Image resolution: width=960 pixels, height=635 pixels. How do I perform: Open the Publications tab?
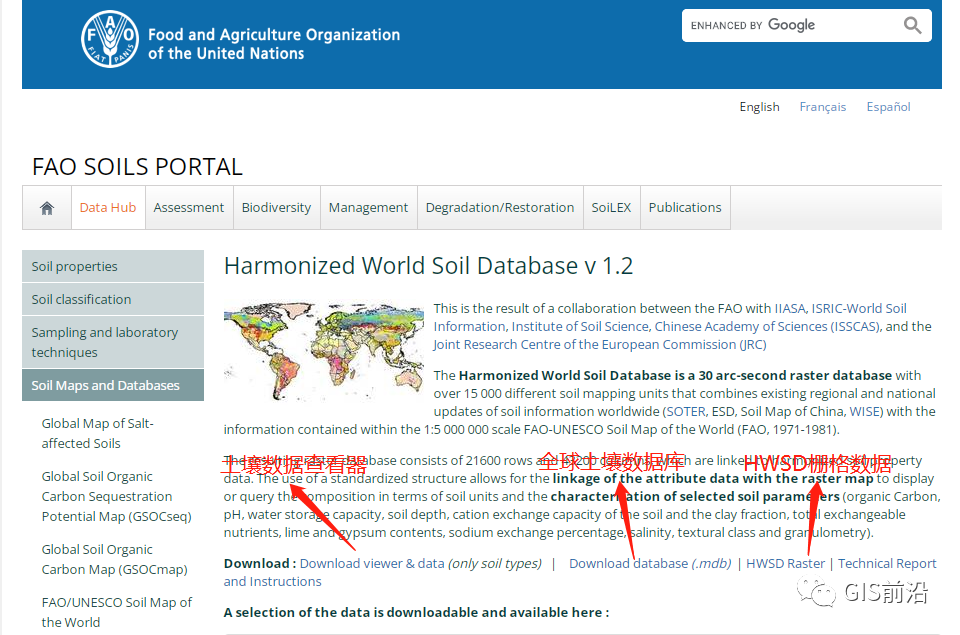685,208
